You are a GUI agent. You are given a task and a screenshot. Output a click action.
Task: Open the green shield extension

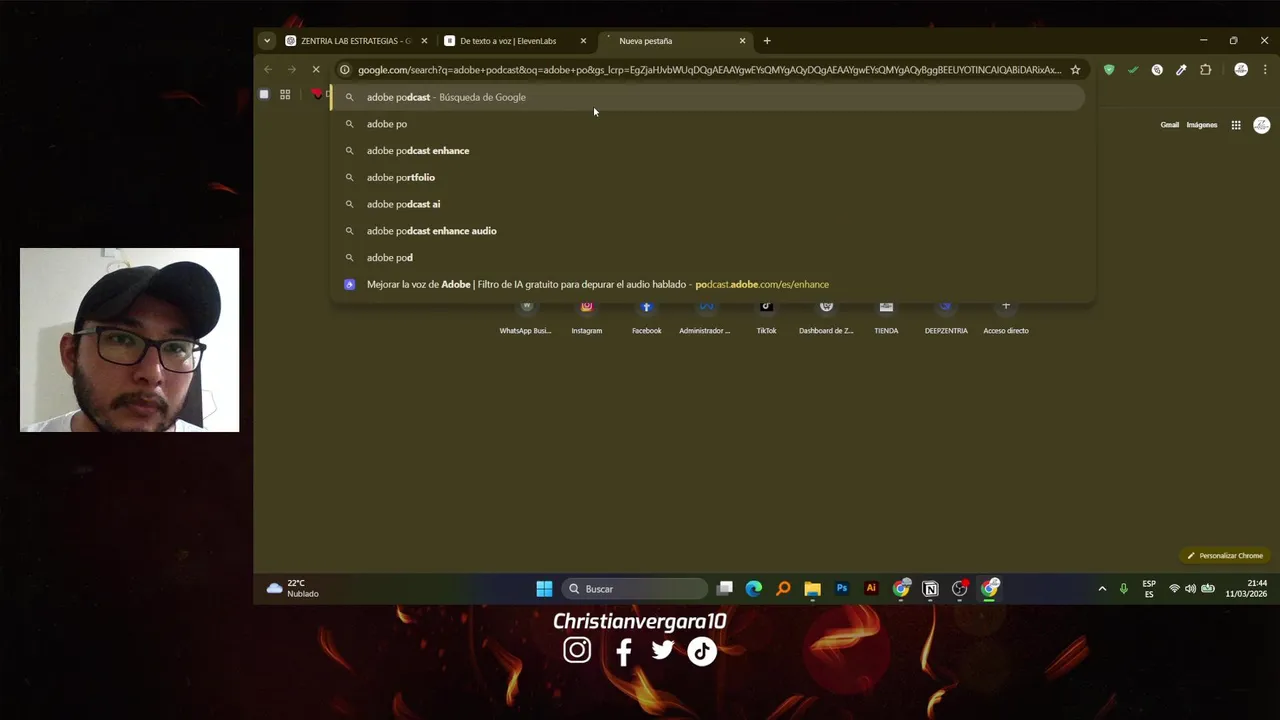coord(1108,70)
